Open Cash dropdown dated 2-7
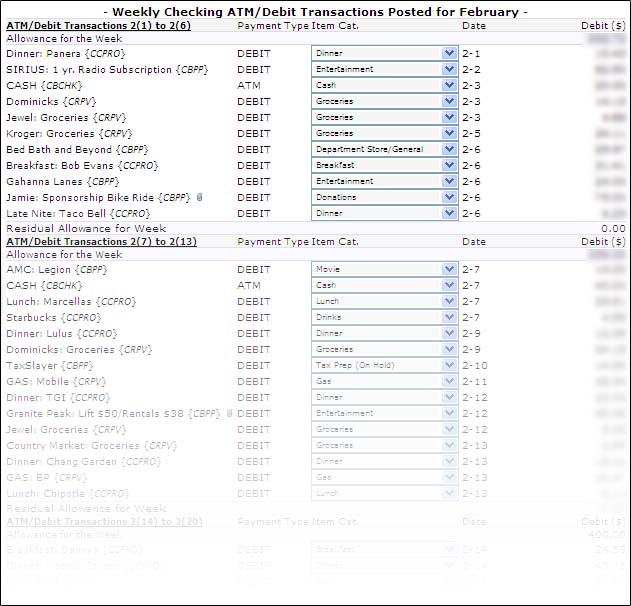The image size is (631, 606). point(384,285)
